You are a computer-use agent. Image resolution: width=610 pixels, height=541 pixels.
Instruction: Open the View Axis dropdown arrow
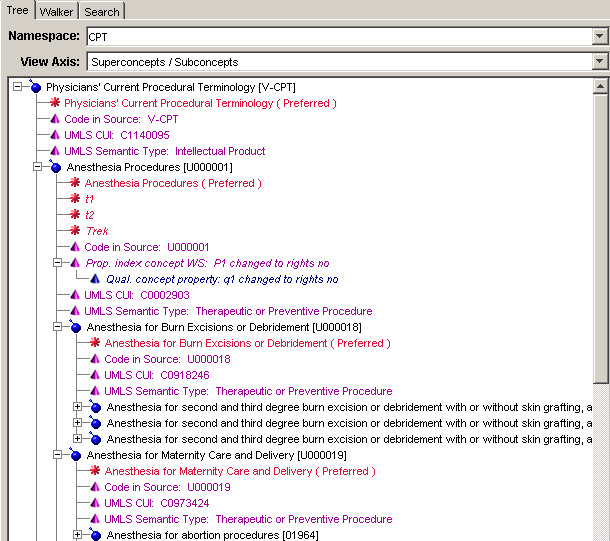point(599,61)
